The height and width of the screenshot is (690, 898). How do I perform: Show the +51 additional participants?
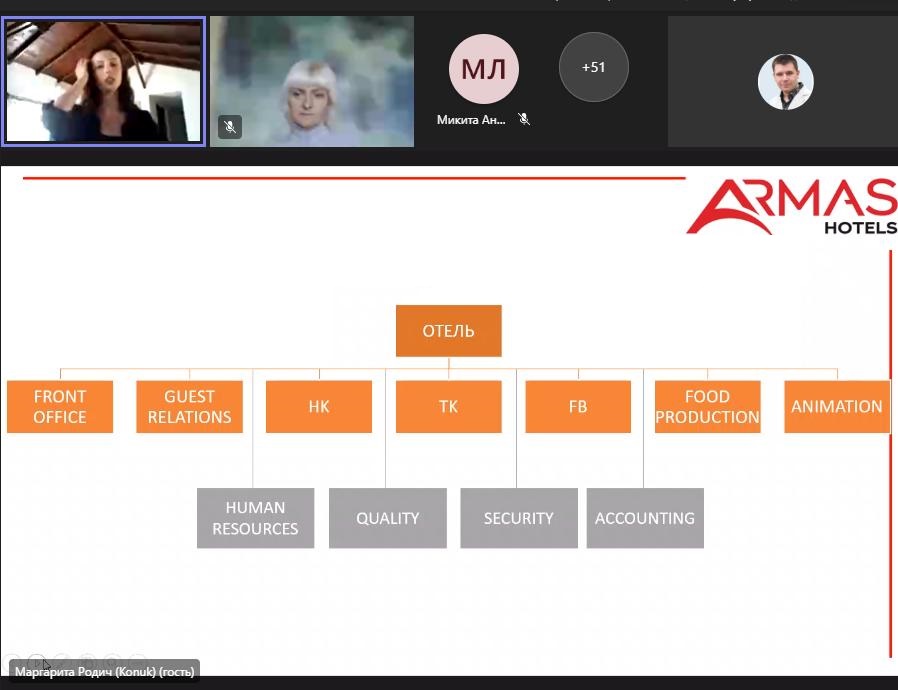pyautogui.click(x=593, y=67)
